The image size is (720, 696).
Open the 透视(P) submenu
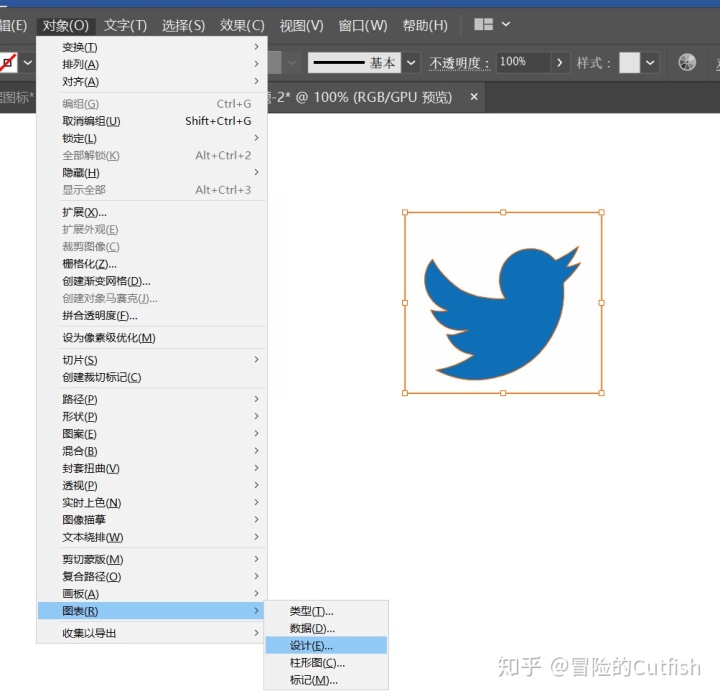click(x=152, y=485)
